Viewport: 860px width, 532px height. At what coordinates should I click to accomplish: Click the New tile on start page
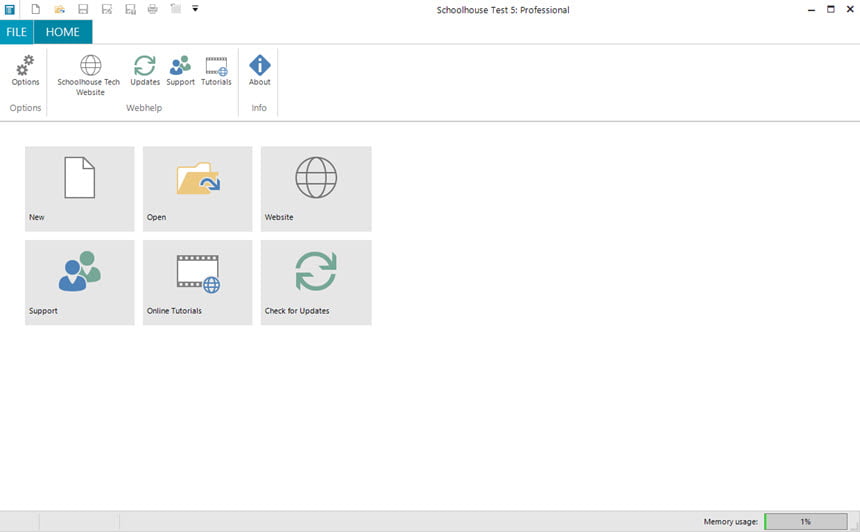point(80,189)
